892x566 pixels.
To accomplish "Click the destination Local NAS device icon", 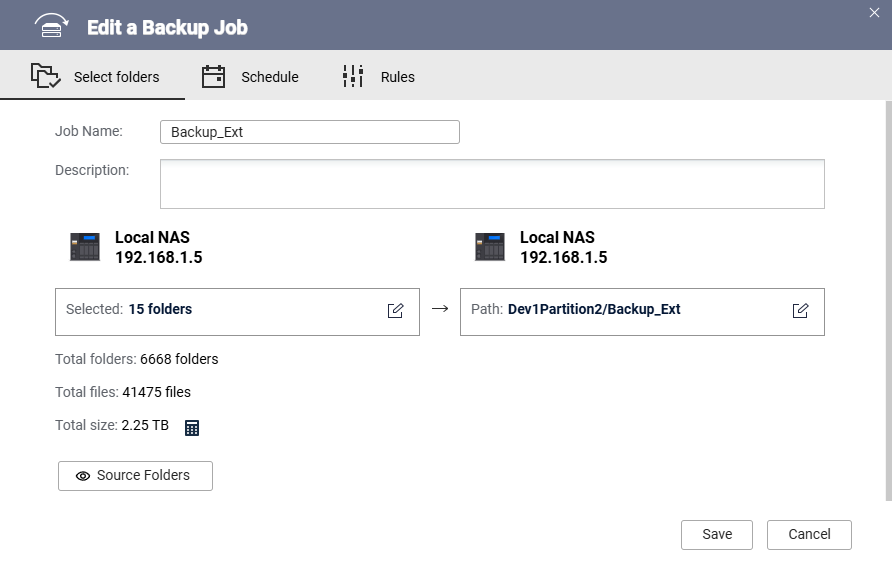I will pyautogui.click(x=490, y=247).
